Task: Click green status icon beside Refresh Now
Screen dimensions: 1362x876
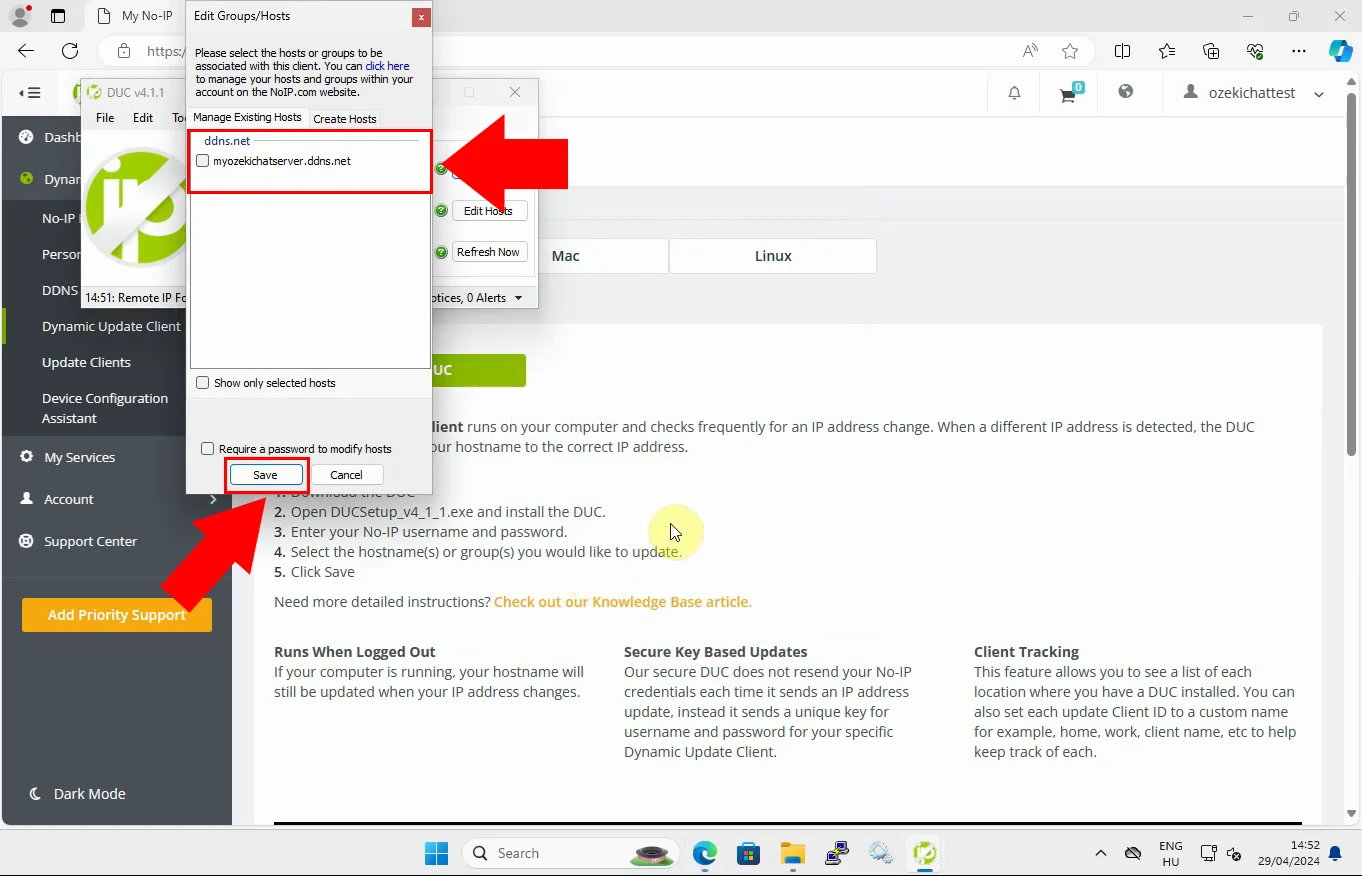Action: 441,252
